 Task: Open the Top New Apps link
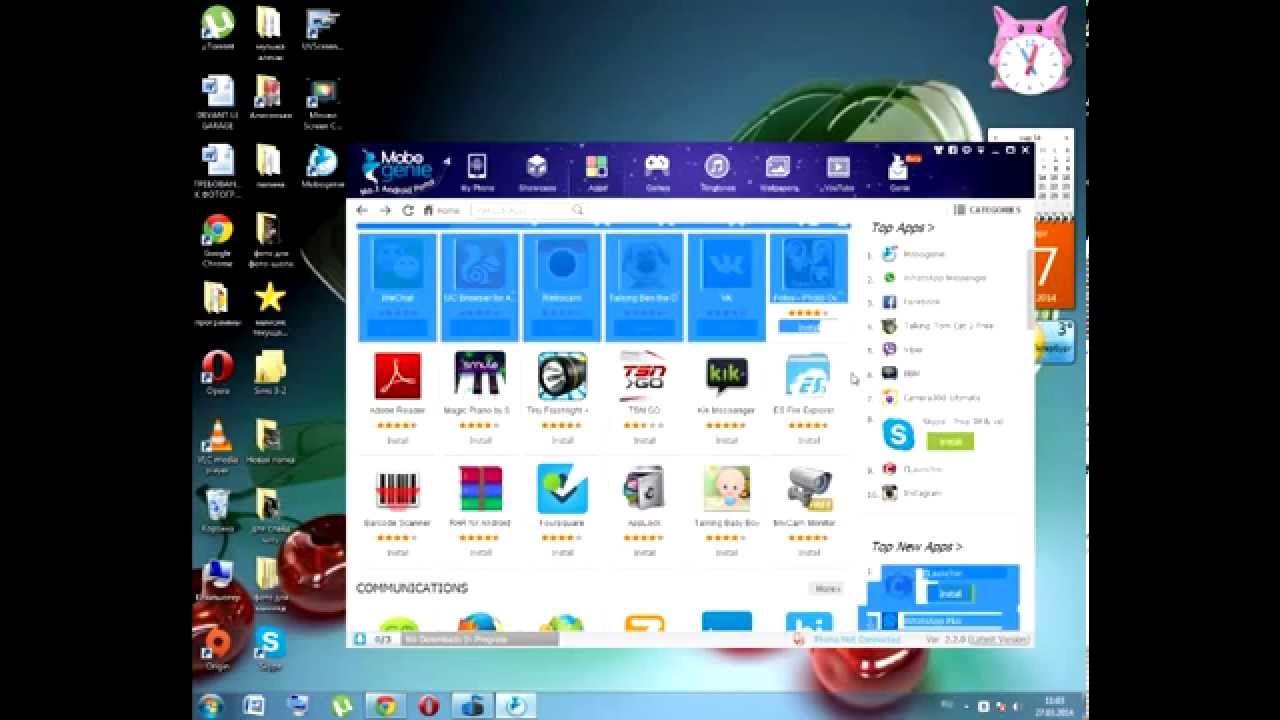point(916,547)
